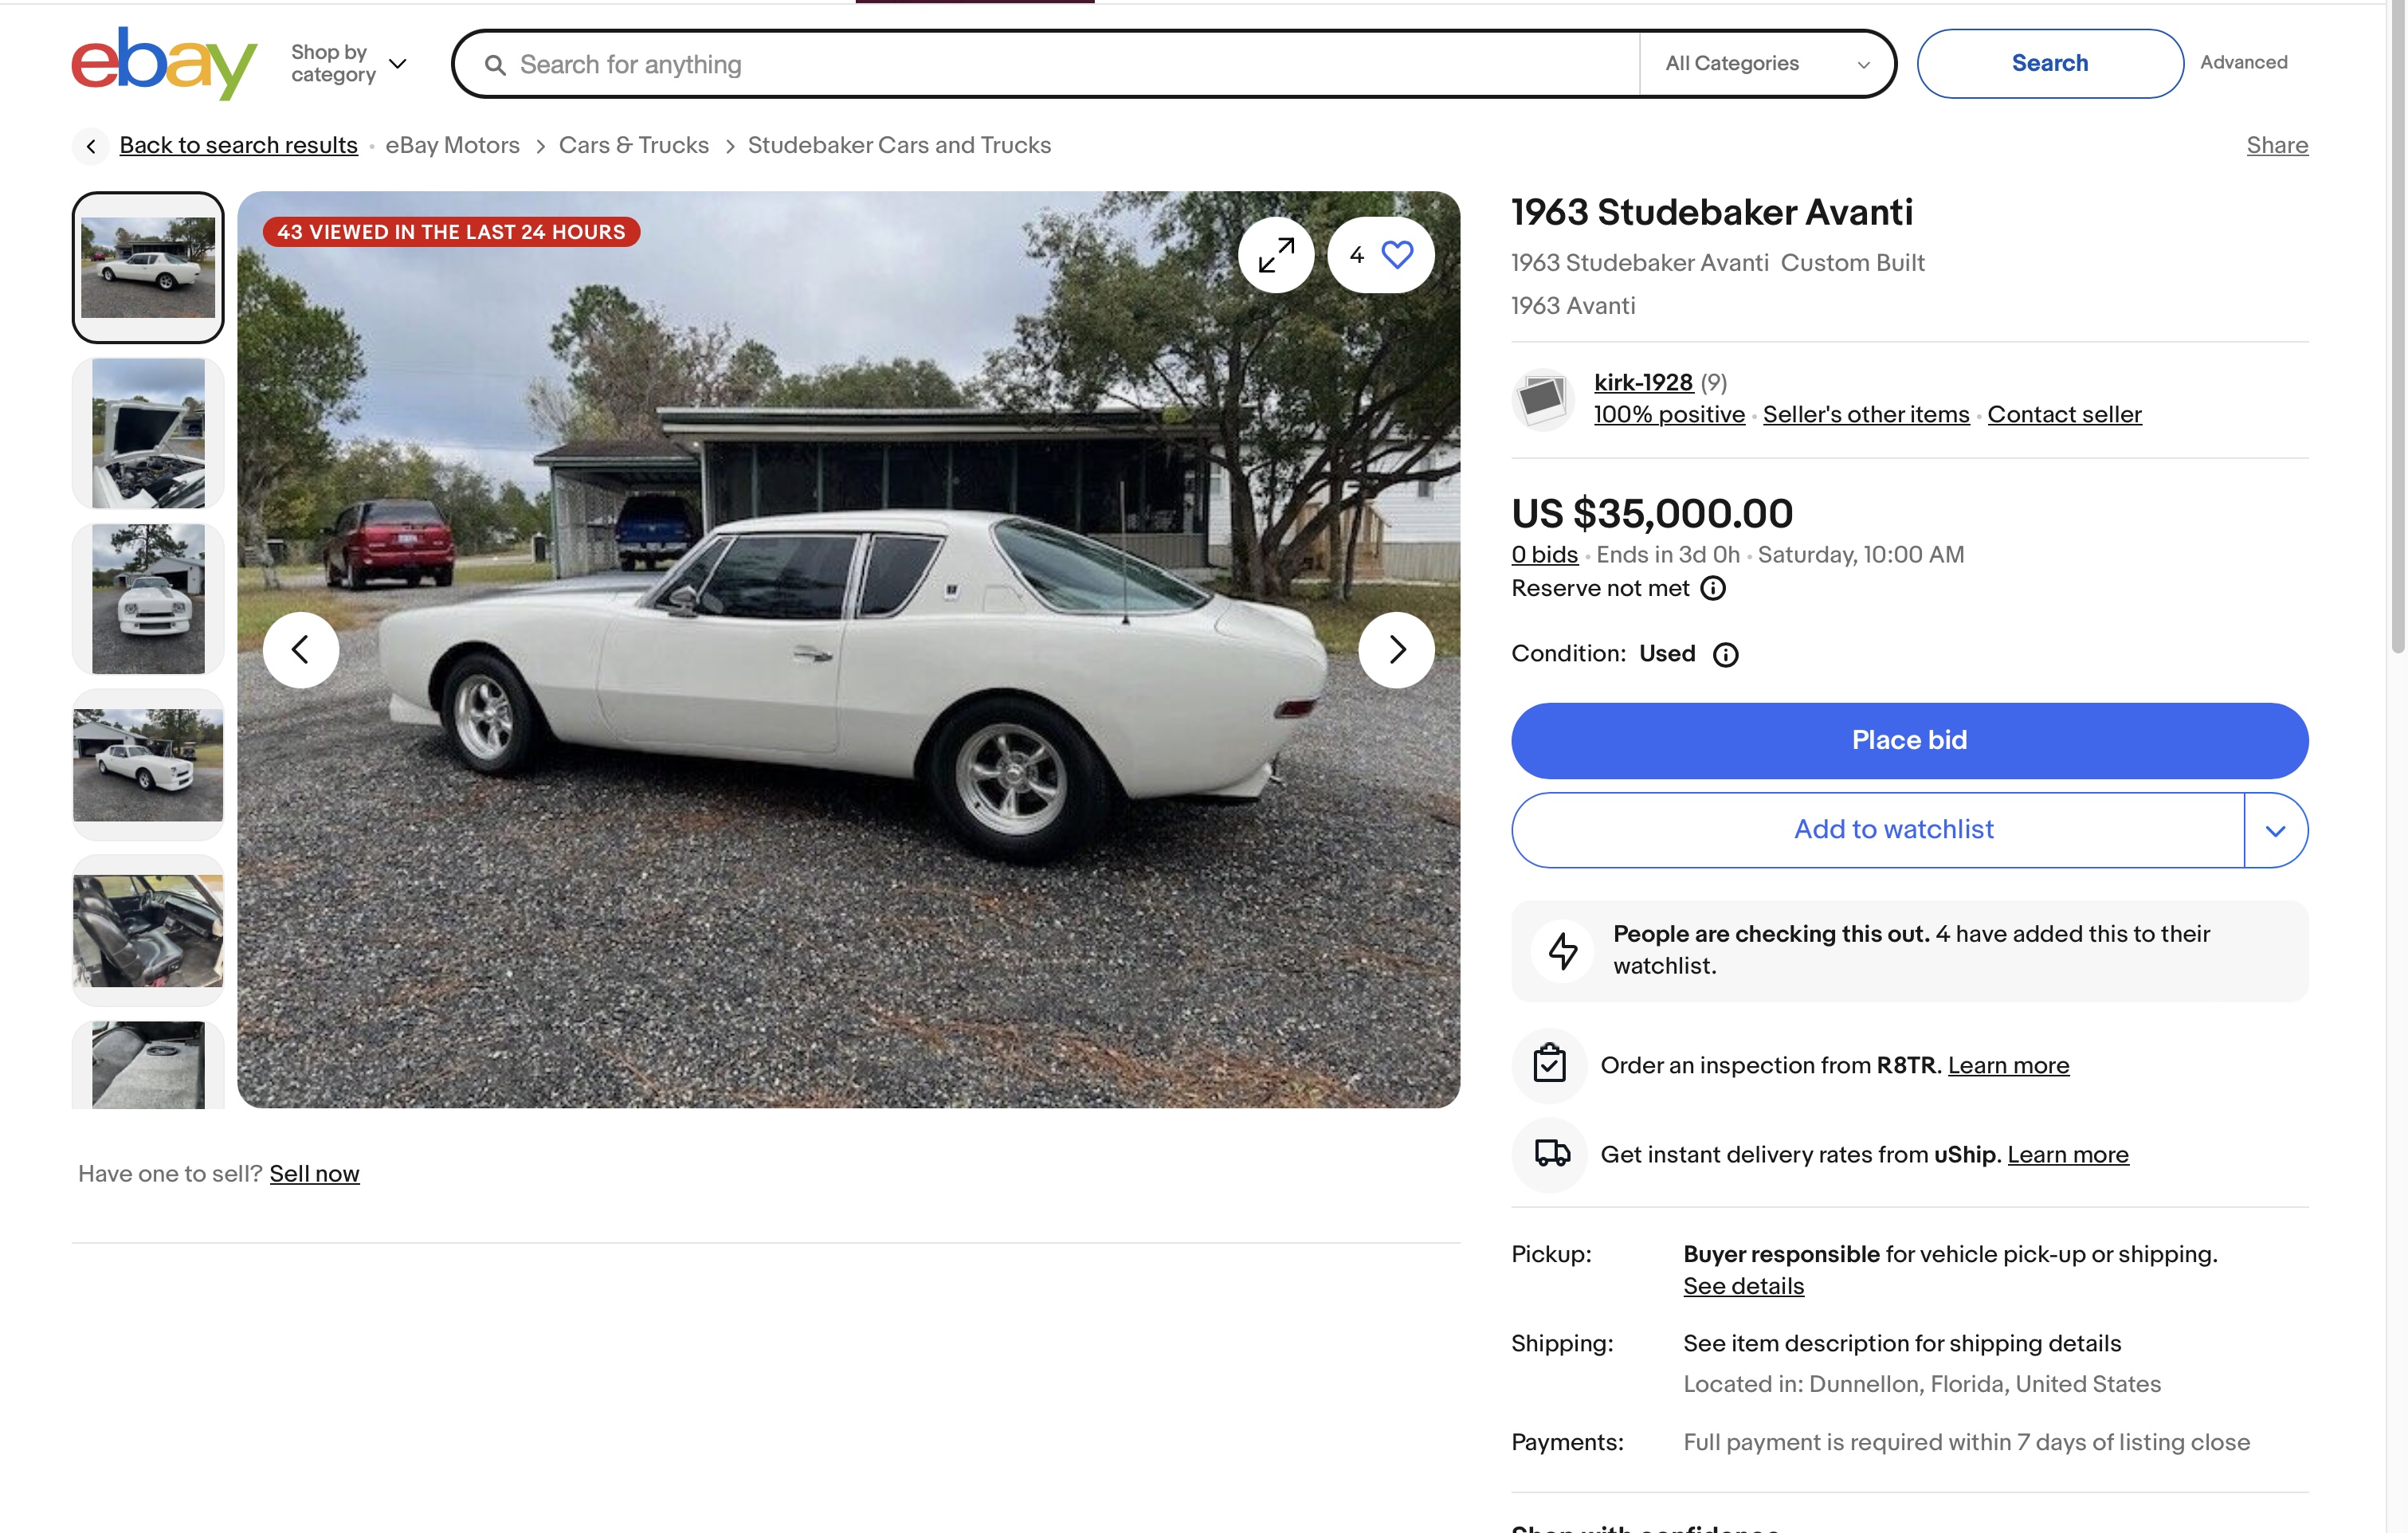The width and height of the screenshot is (2408, 1533).
Task: Open the fullscreen image expand icon
Action: (x=1275, y=255)
